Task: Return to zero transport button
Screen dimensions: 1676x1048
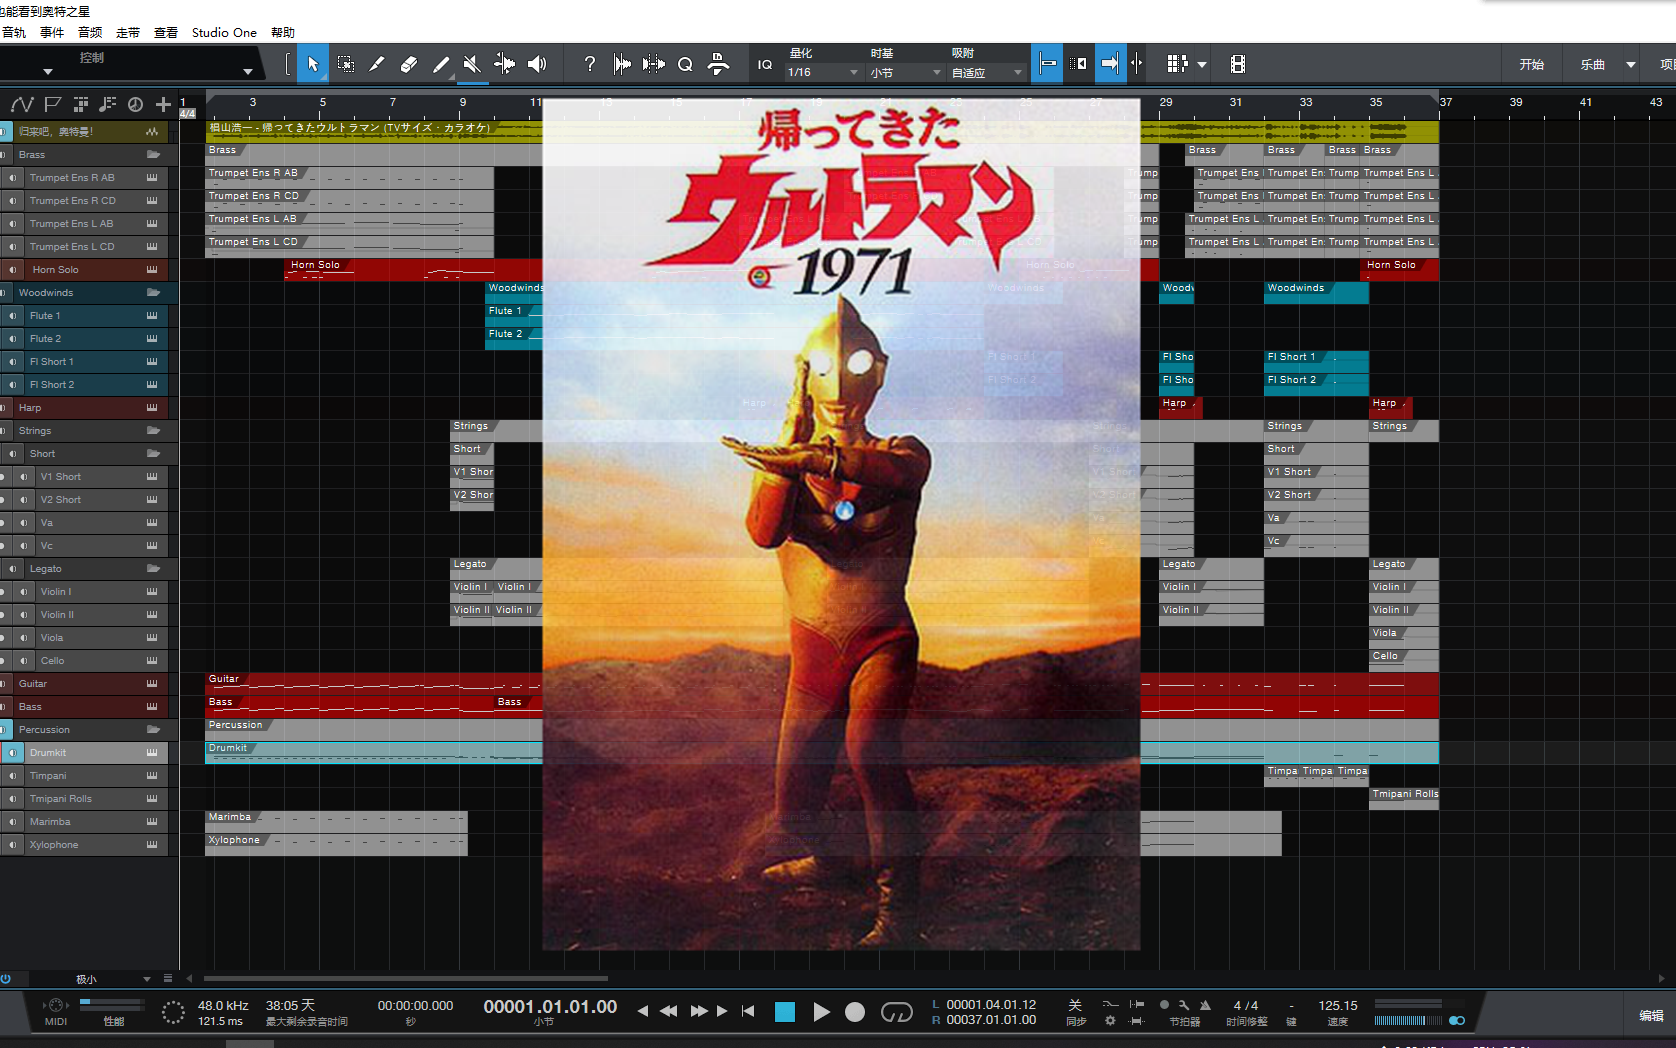Action: click(x=748, y=1012)
